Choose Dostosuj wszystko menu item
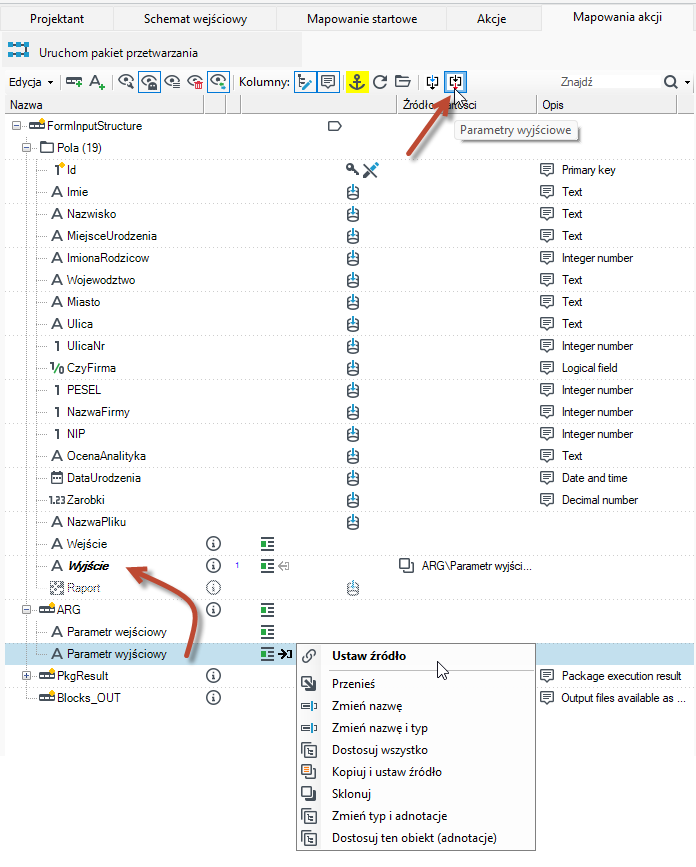The image size is (696, 867). (x=416, y=750)
